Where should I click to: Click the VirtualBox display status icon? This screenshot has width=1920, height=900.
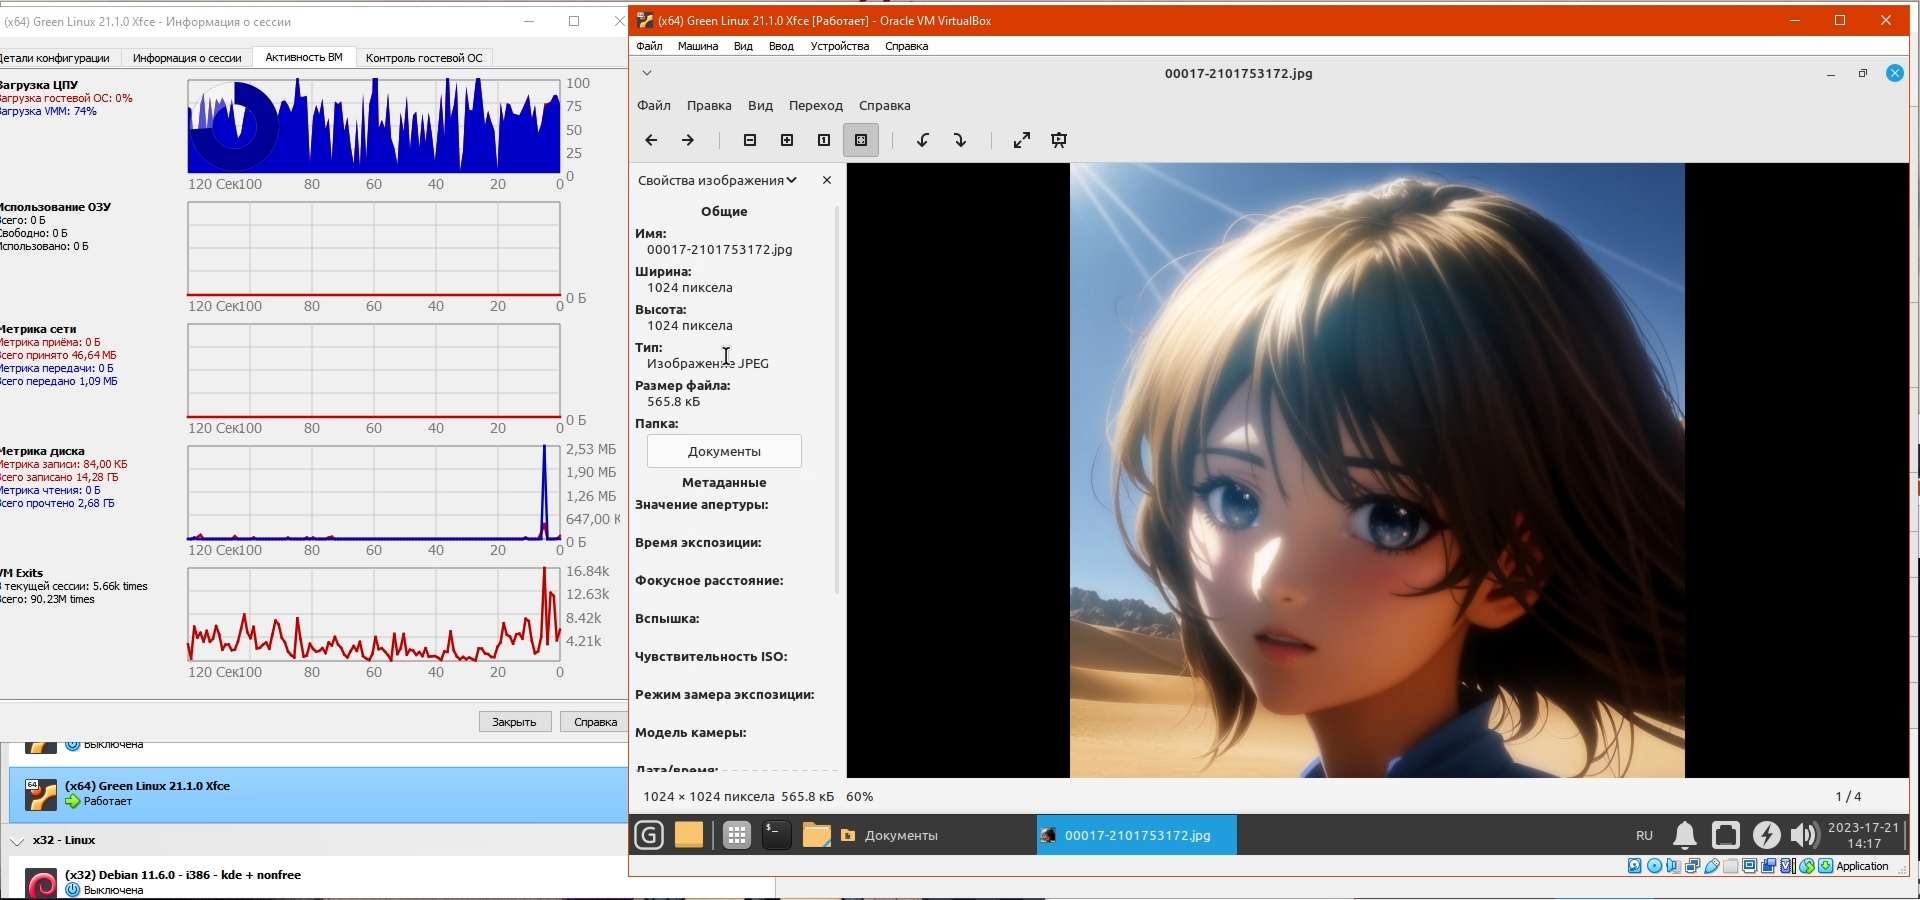(1750, 866)
